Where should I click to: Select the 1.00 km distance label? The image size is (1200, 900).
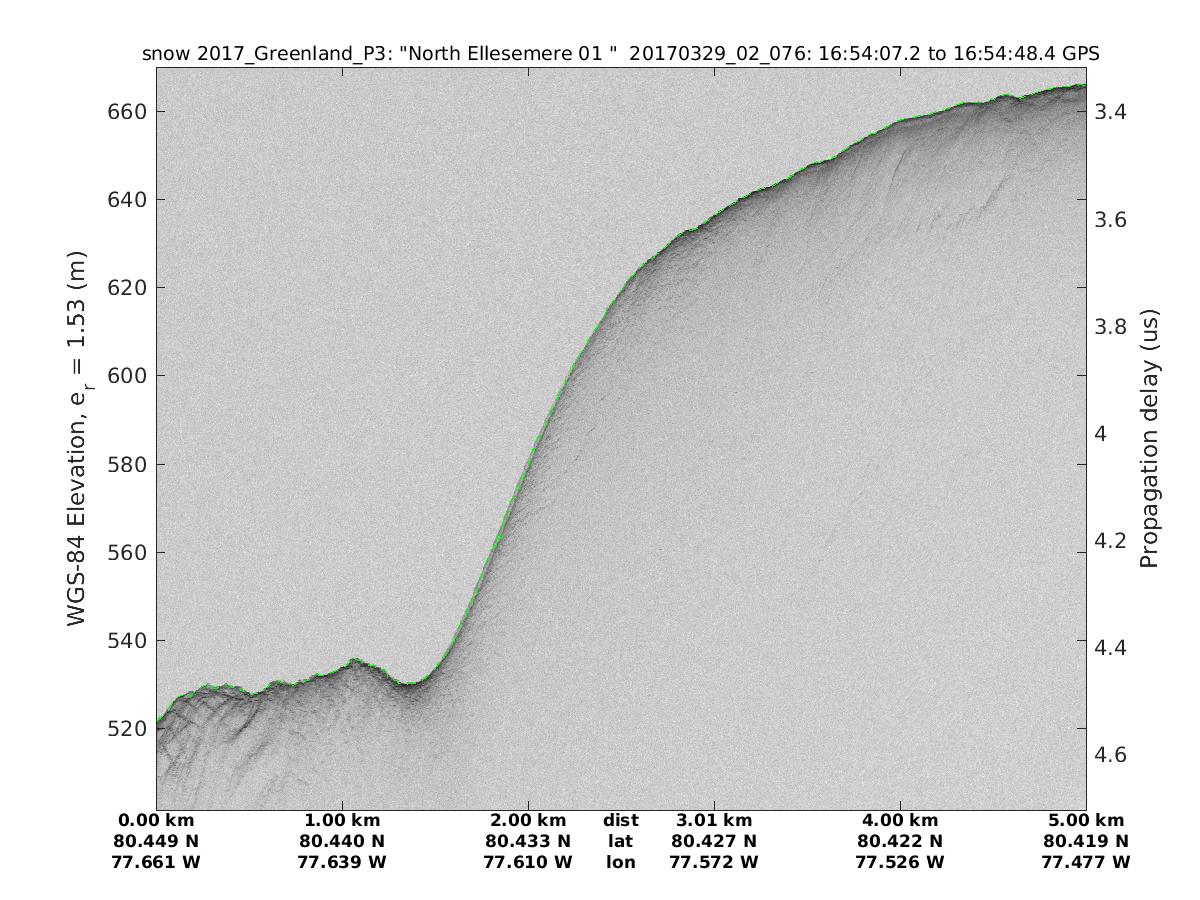[342, 820]
